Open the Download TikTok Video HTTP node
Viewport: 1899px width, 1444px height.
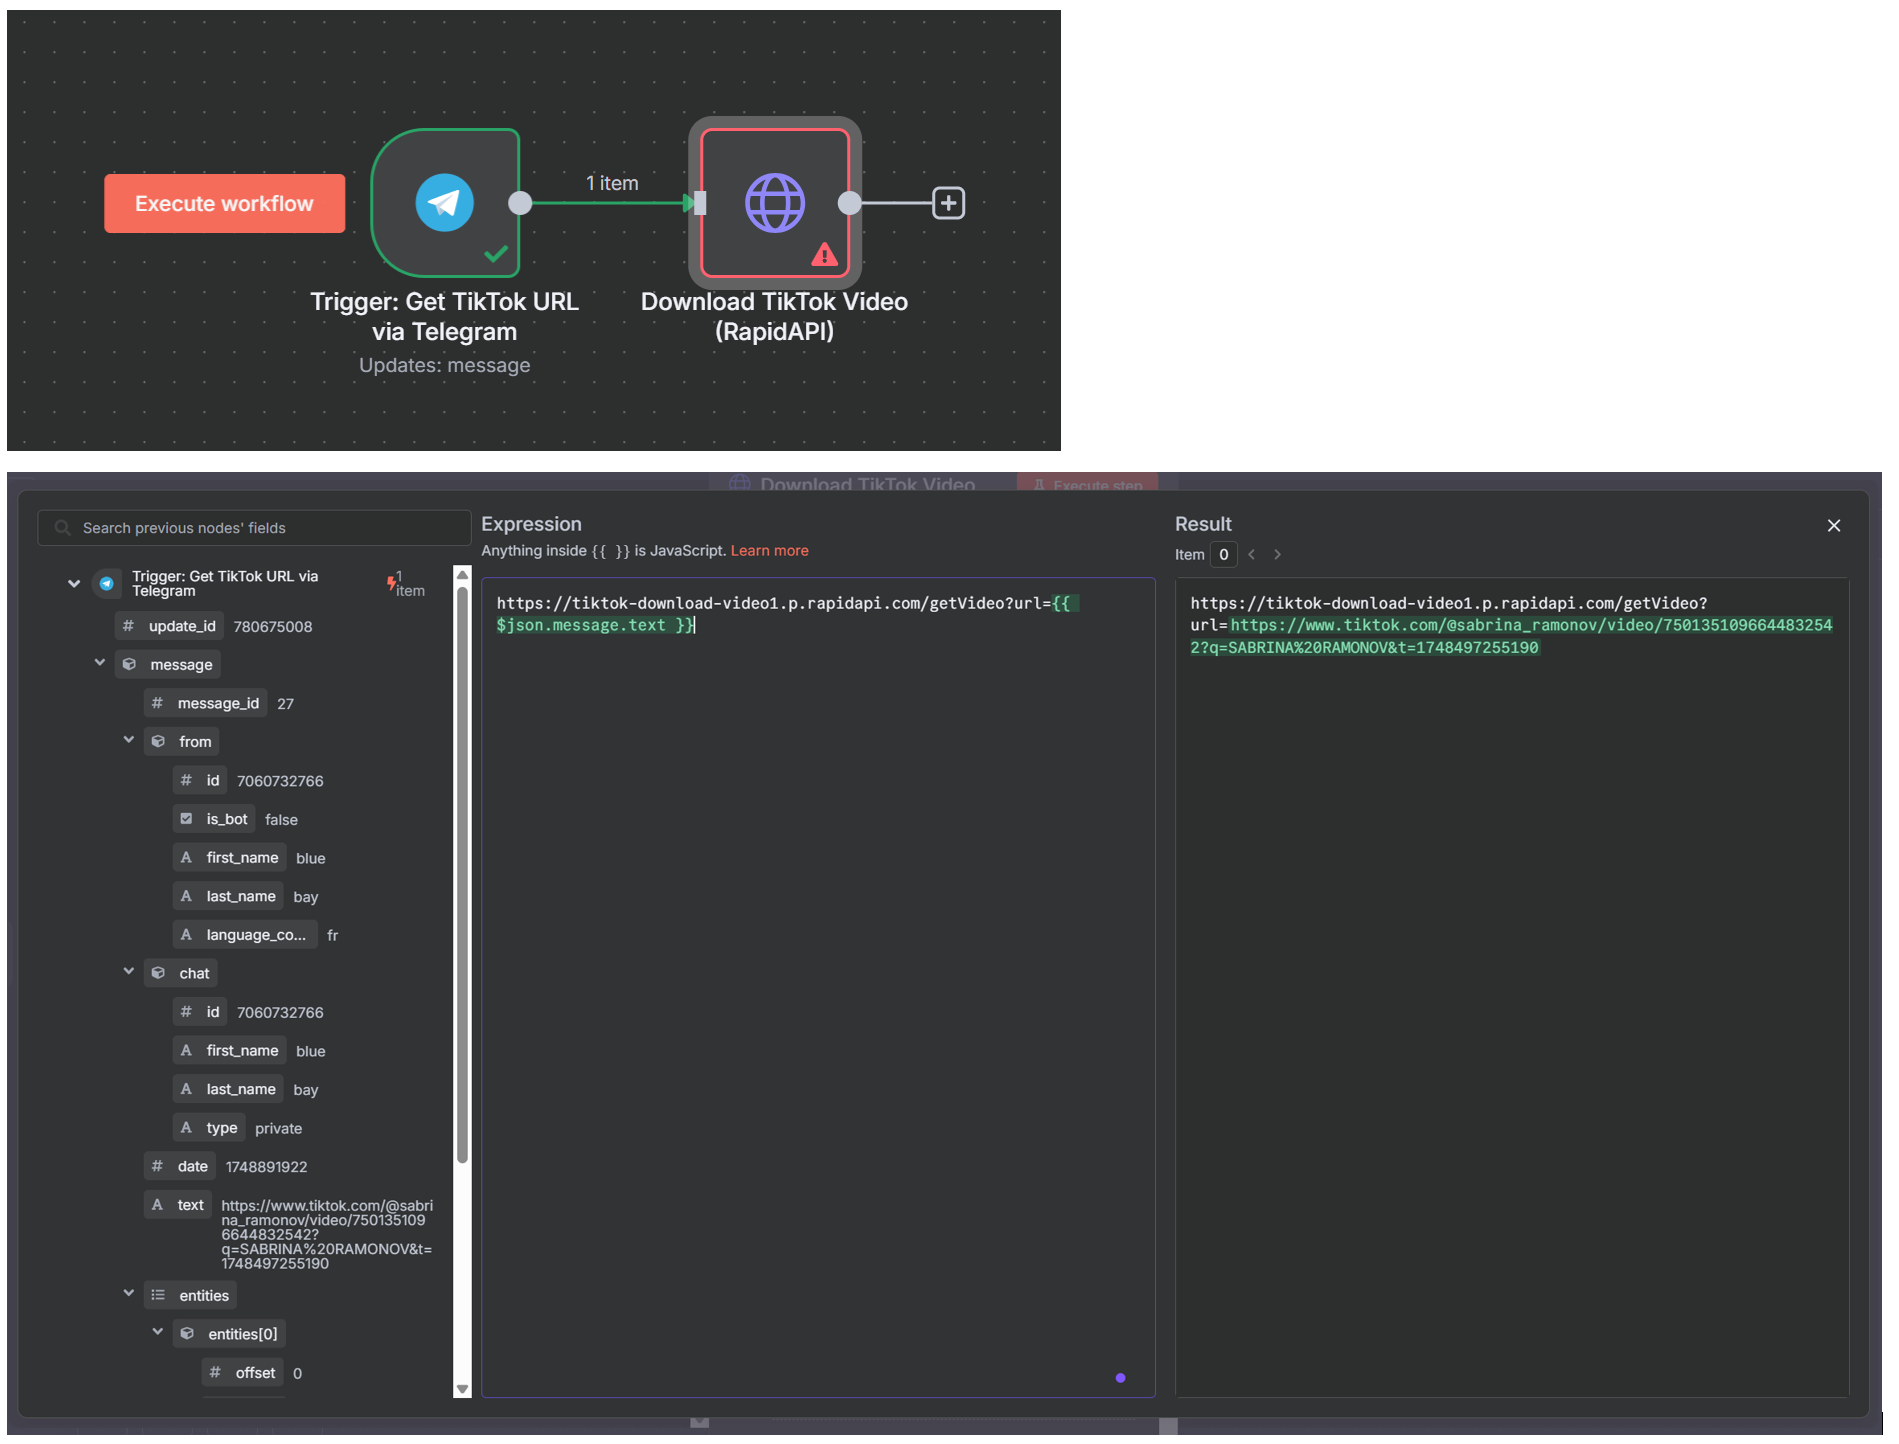pyautogui.click(x=775, y=203)
